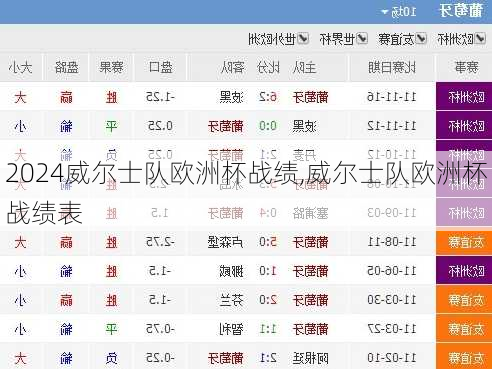
Task: Click handicap -1.25 in the 11-11-16 row
Action: pos(161,97)
